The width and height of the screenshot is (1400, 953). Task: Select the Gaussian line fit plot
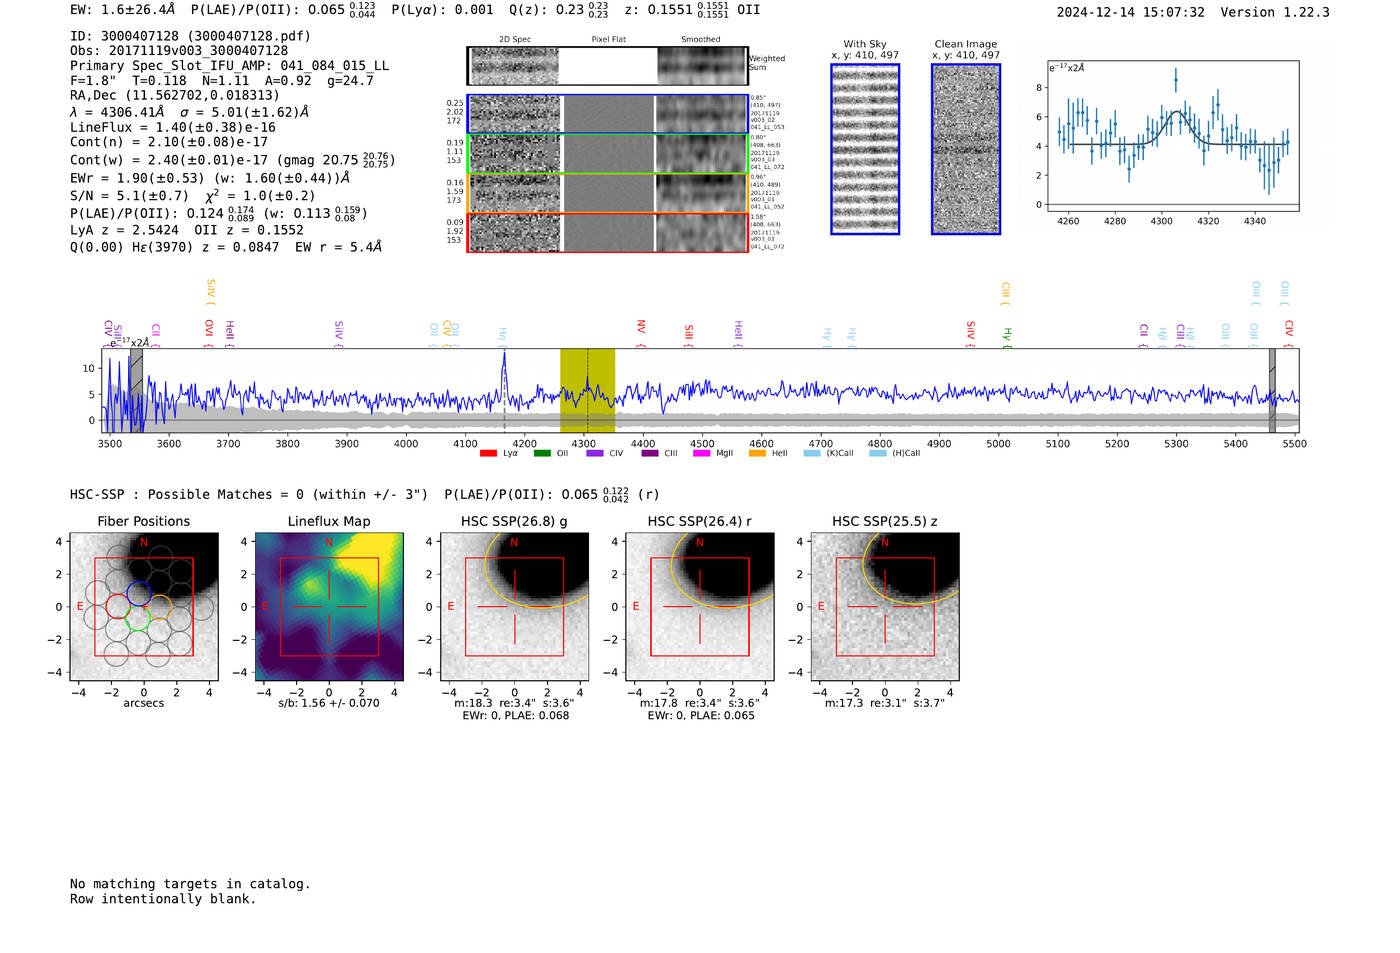pos(1173,136)
